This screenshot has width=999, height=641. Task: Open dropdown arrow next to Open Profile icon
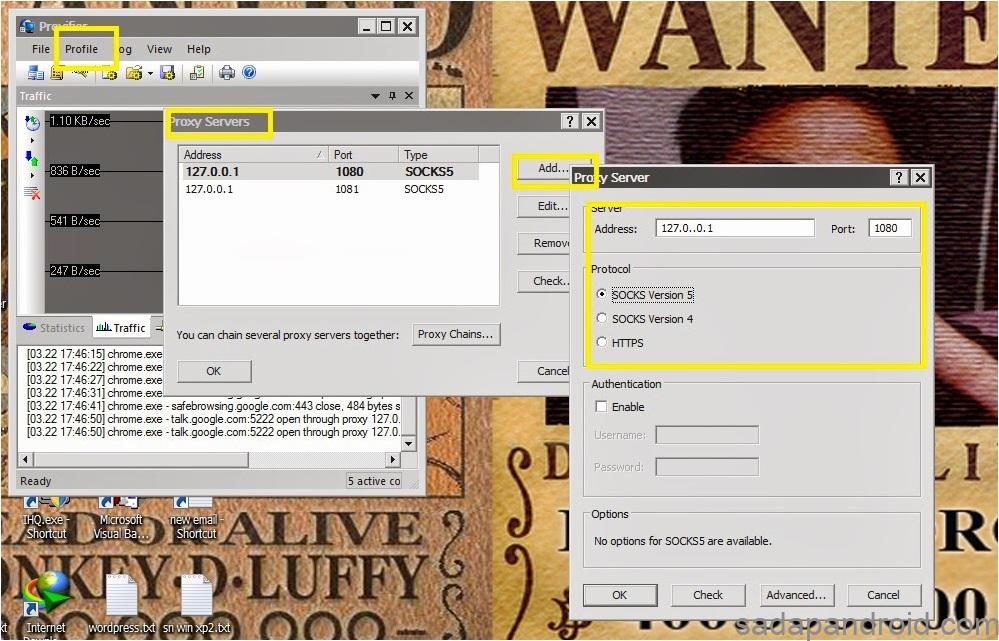coord(150,73)
